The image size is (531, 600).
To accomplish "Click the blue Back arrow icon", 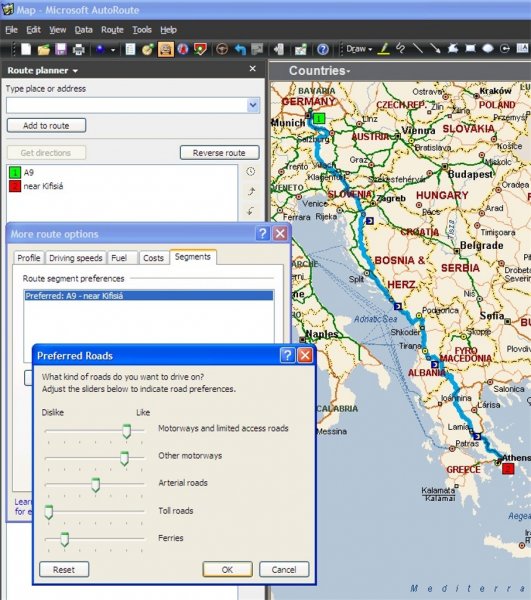I will [x=240, y=49].
